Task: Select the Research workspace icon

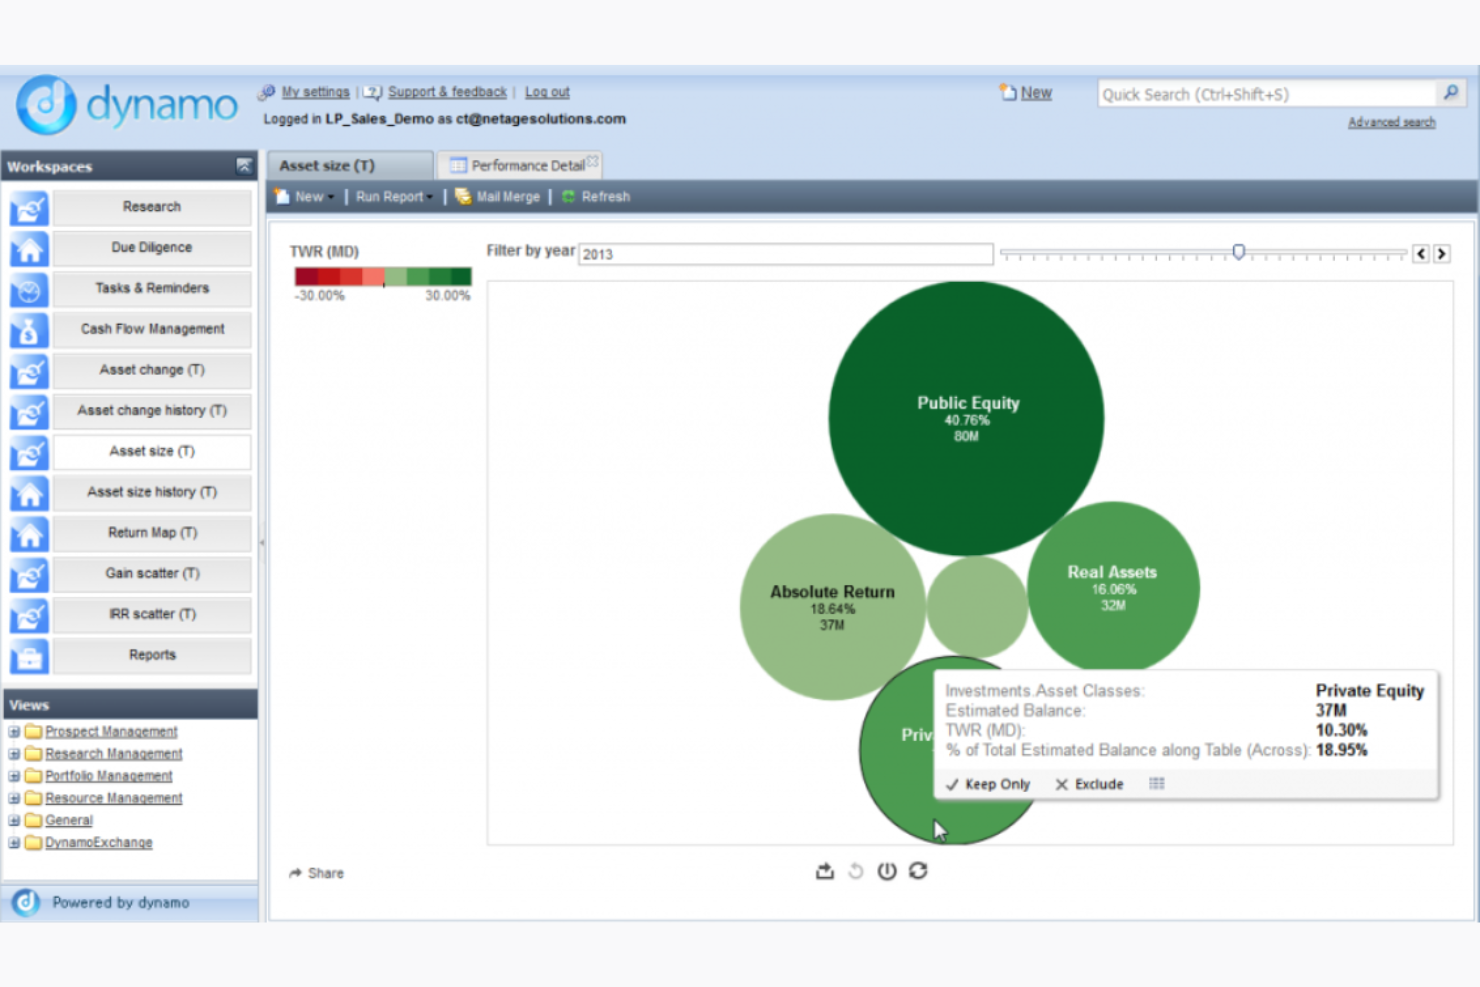Action: pos(28,207)
